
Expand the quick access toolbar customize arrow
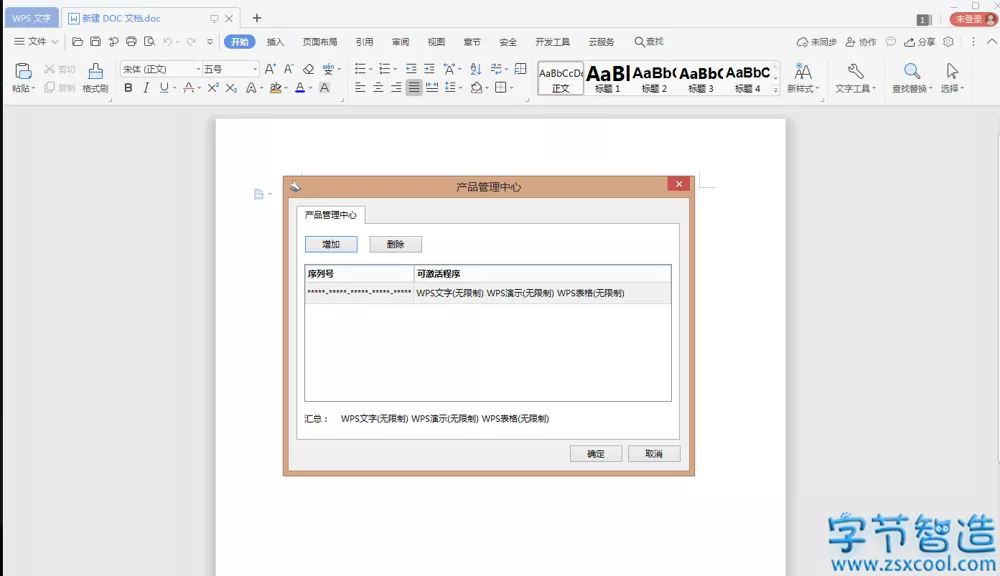tap(210, 41)
